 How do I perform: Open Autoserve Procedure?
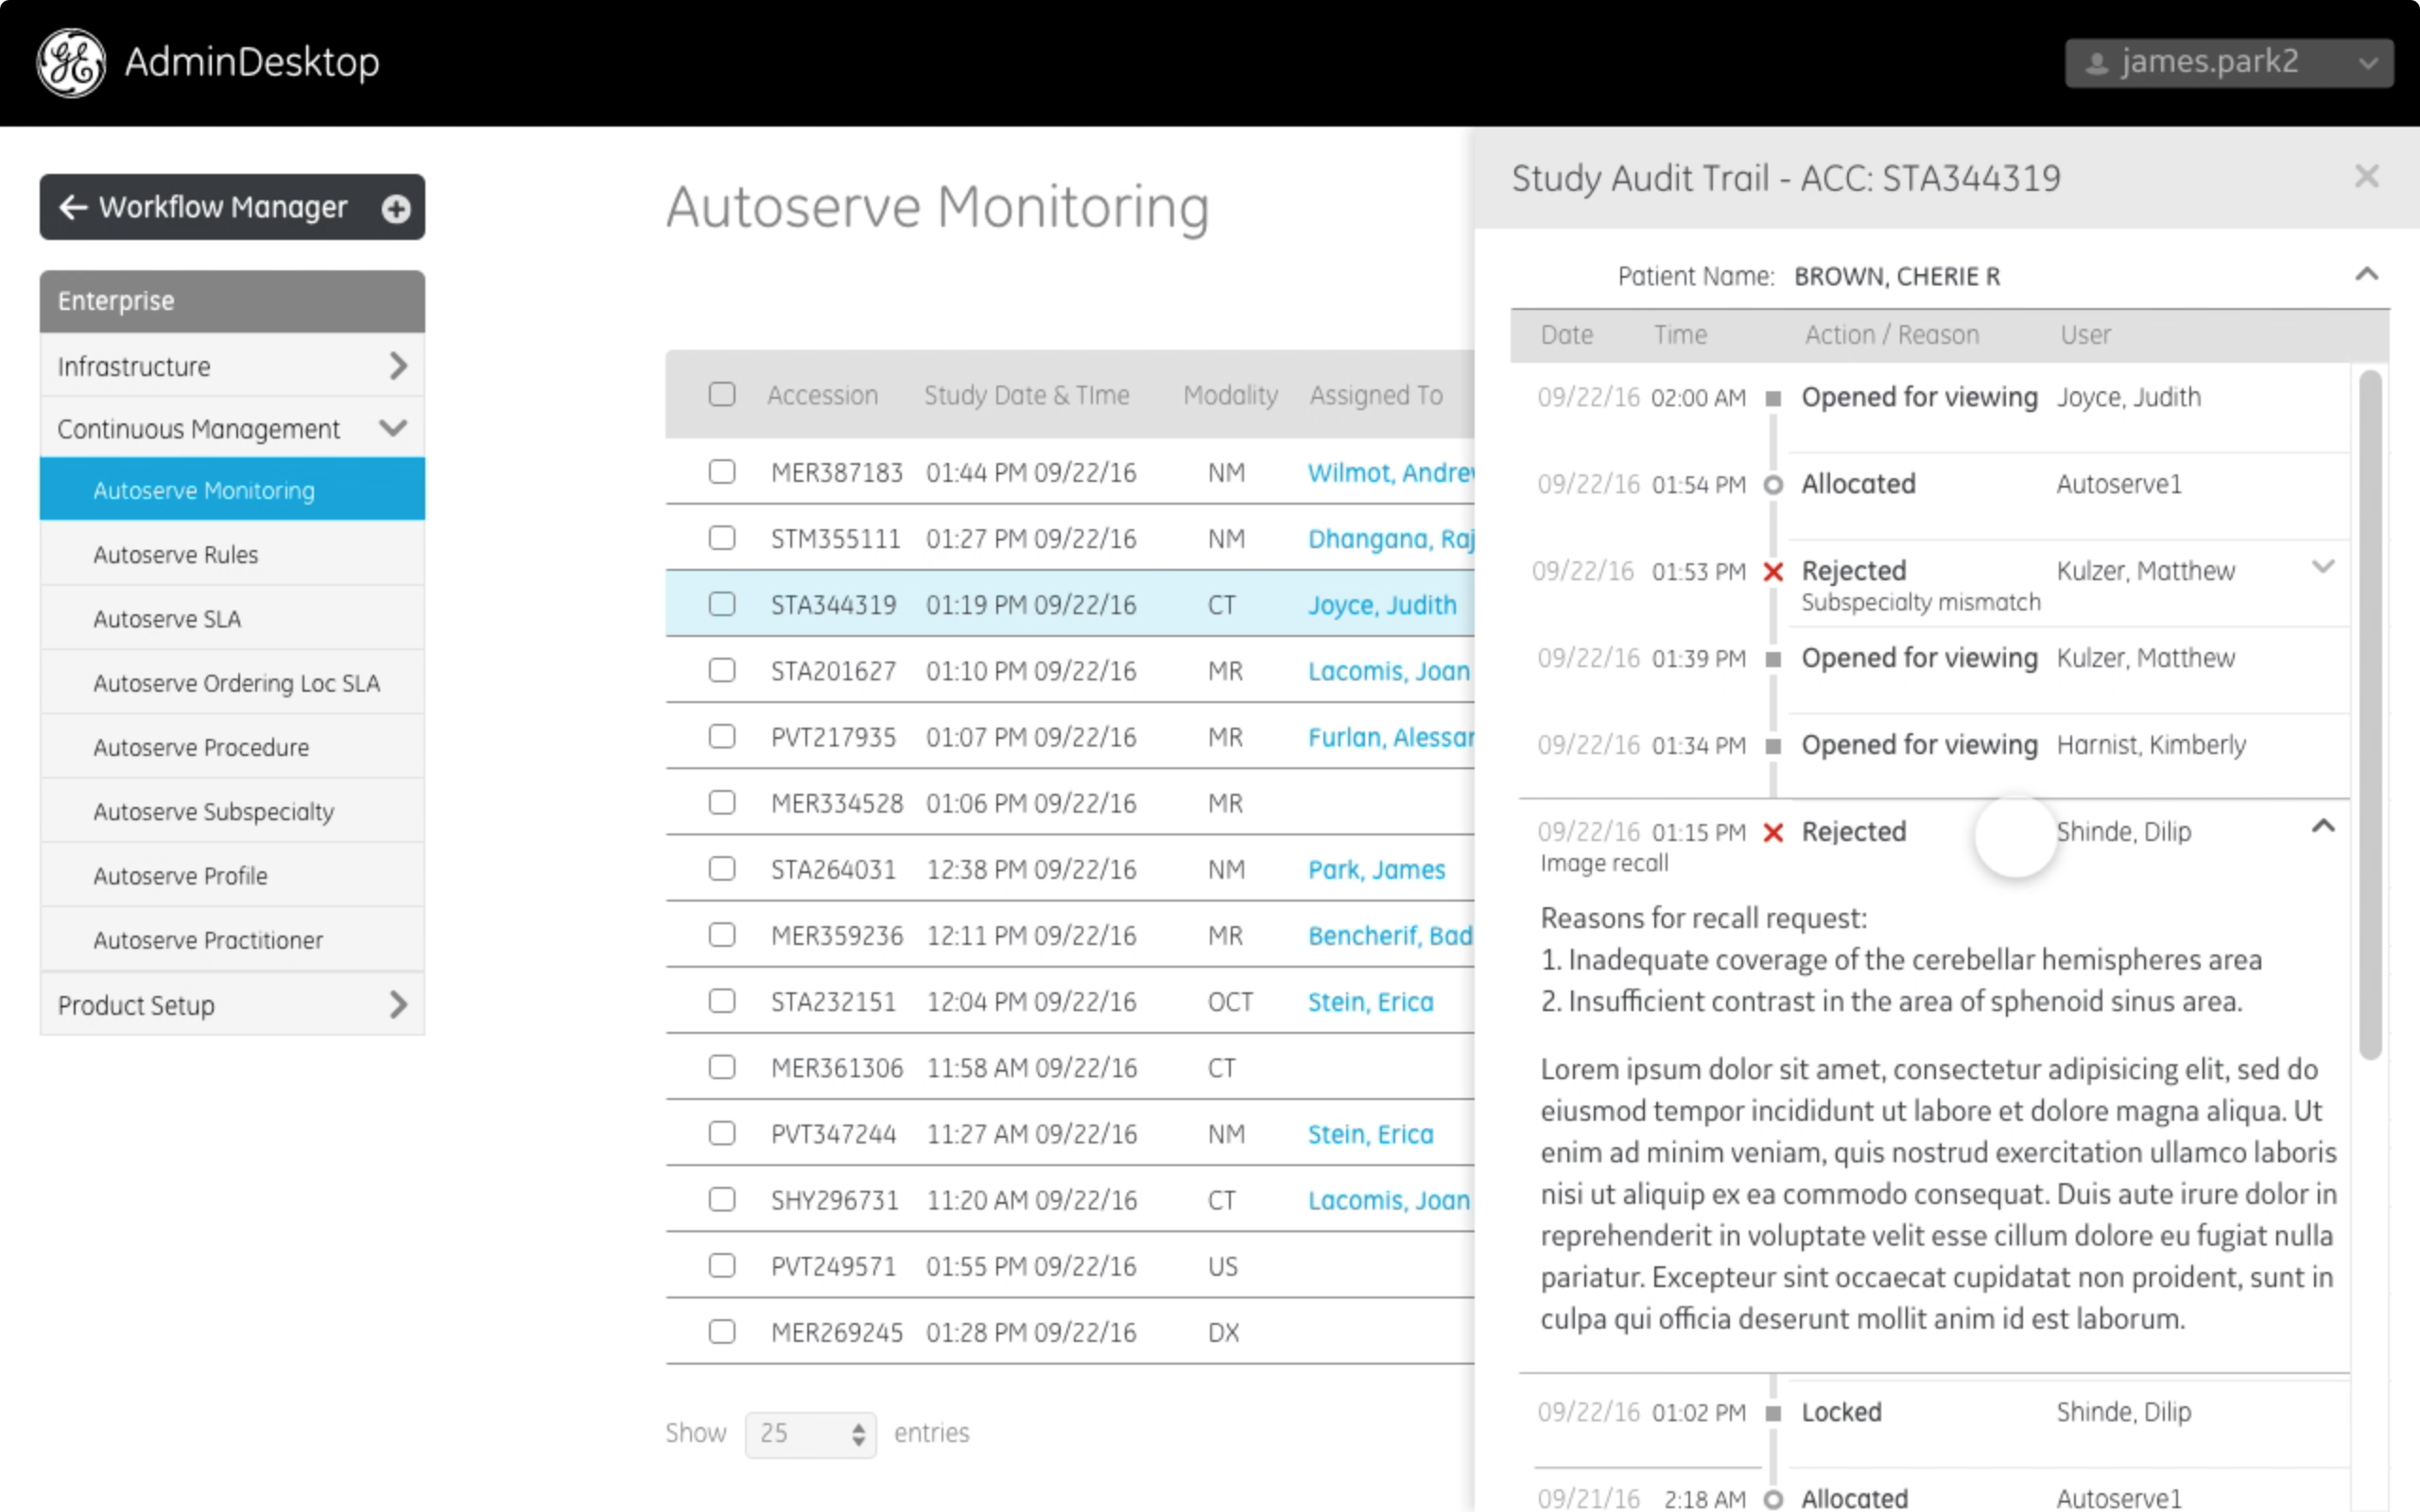pyautogui.click(x=232, y=747)
